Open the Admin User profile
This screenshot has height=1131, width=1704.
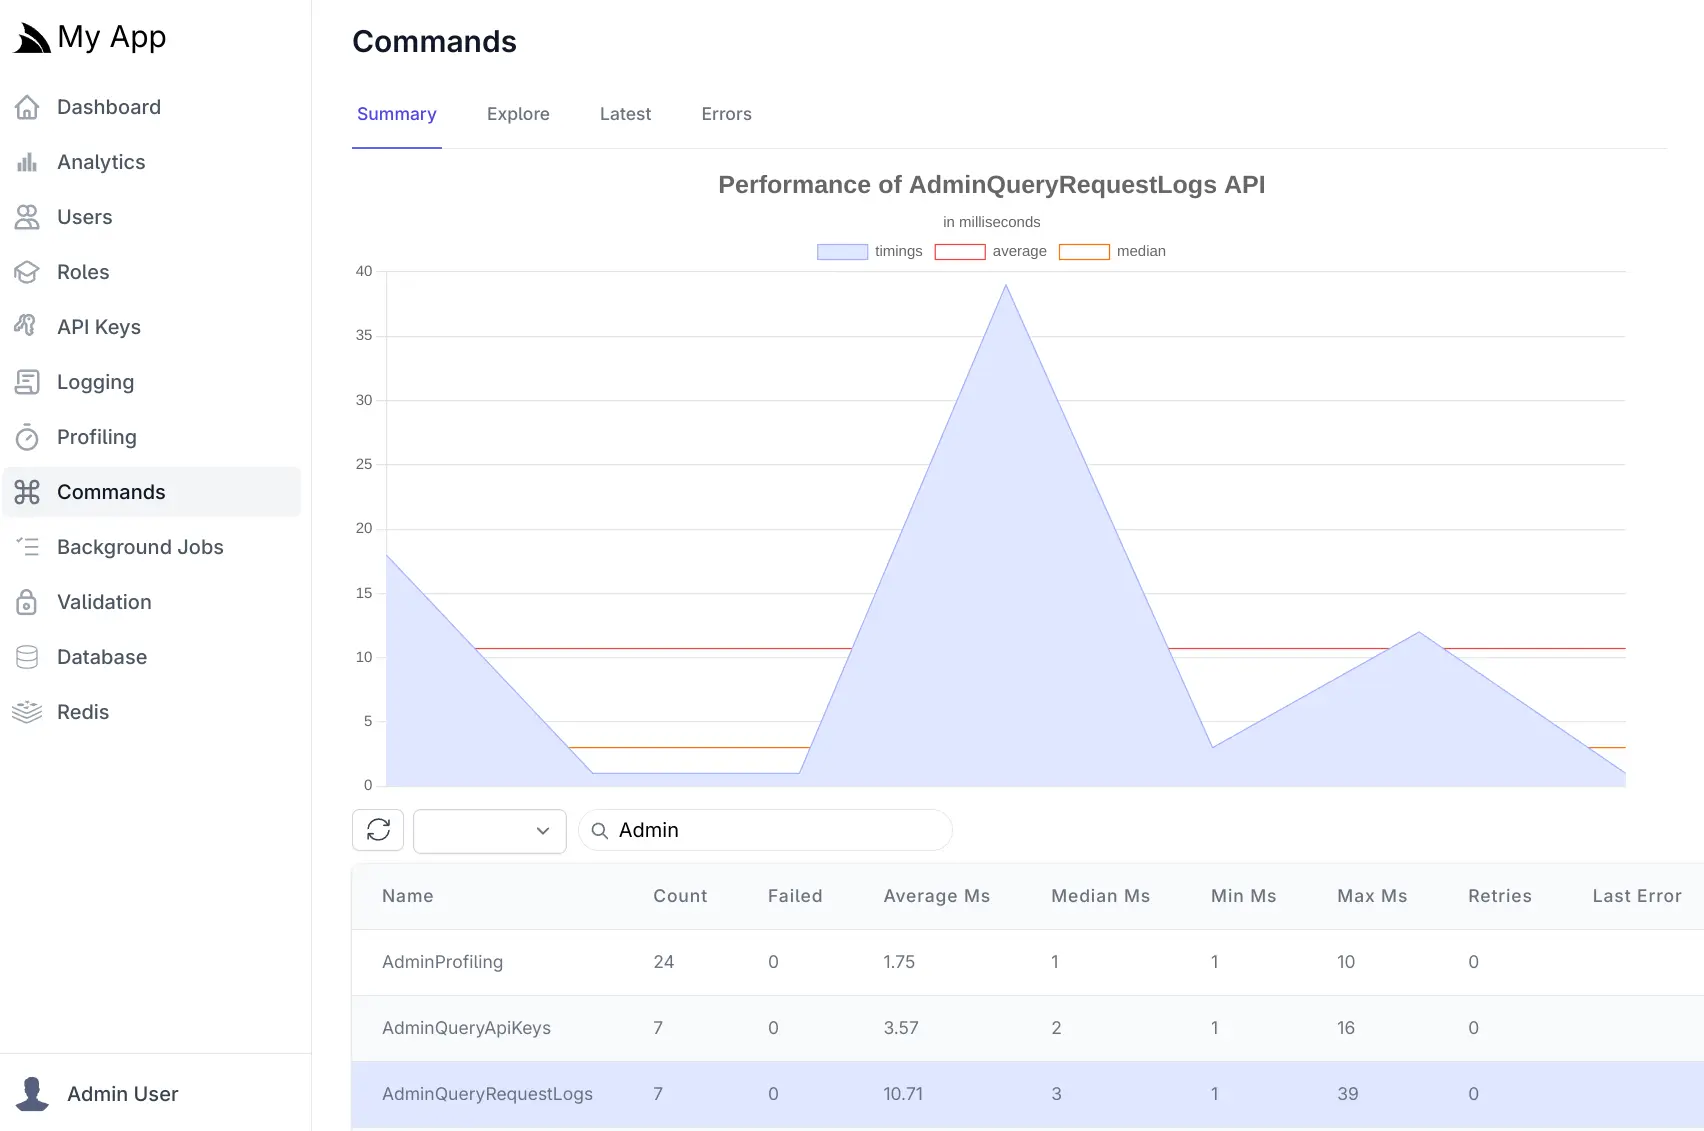click(122, 1094)
